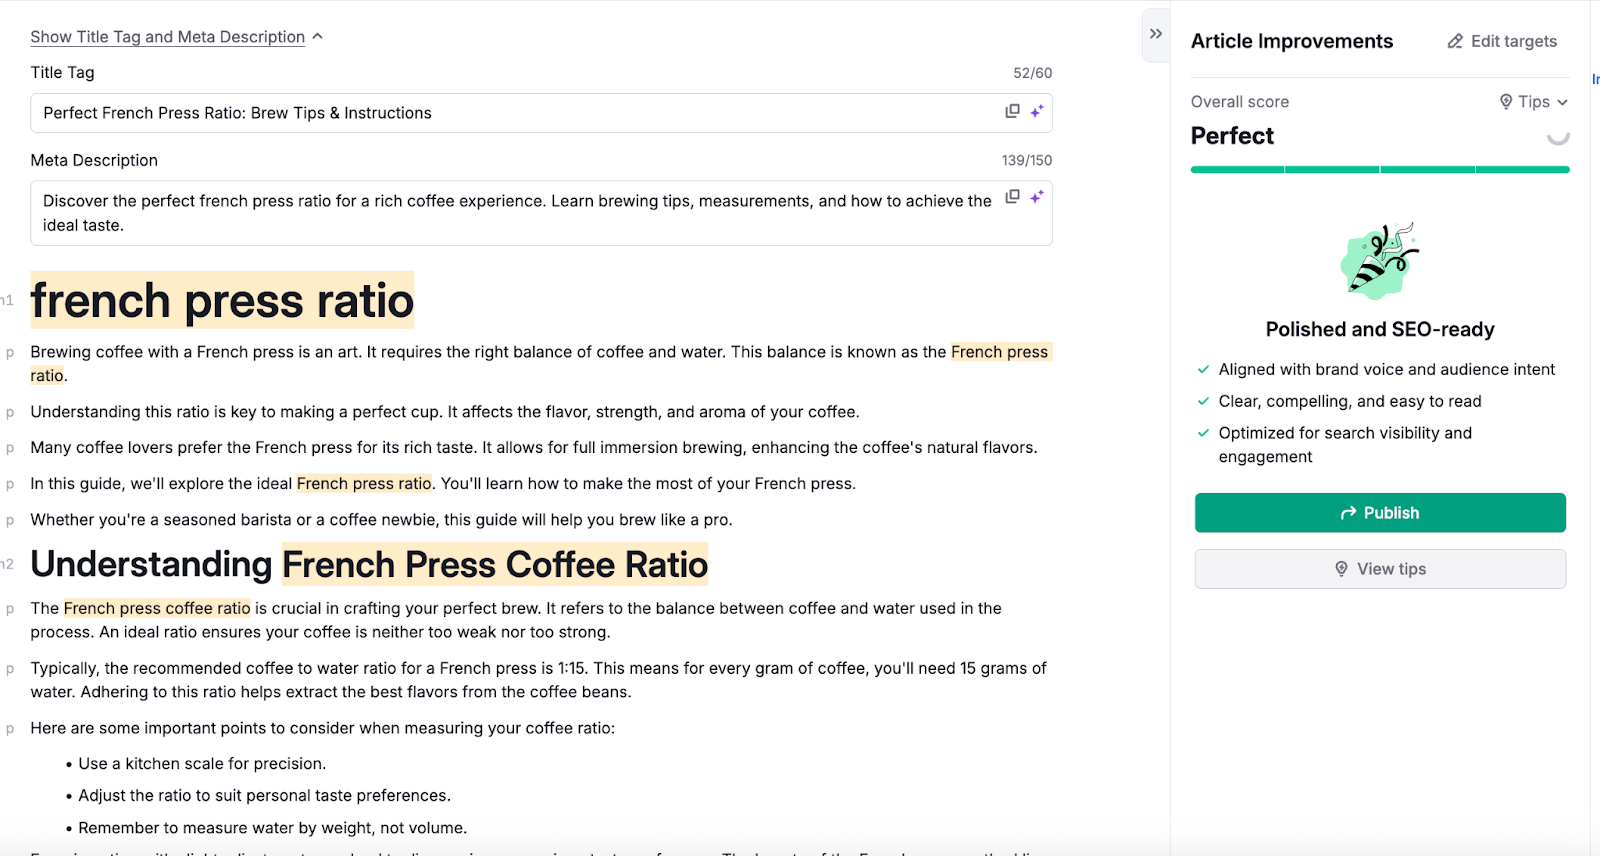Click the overall score progress bar

pos(1380,170)
